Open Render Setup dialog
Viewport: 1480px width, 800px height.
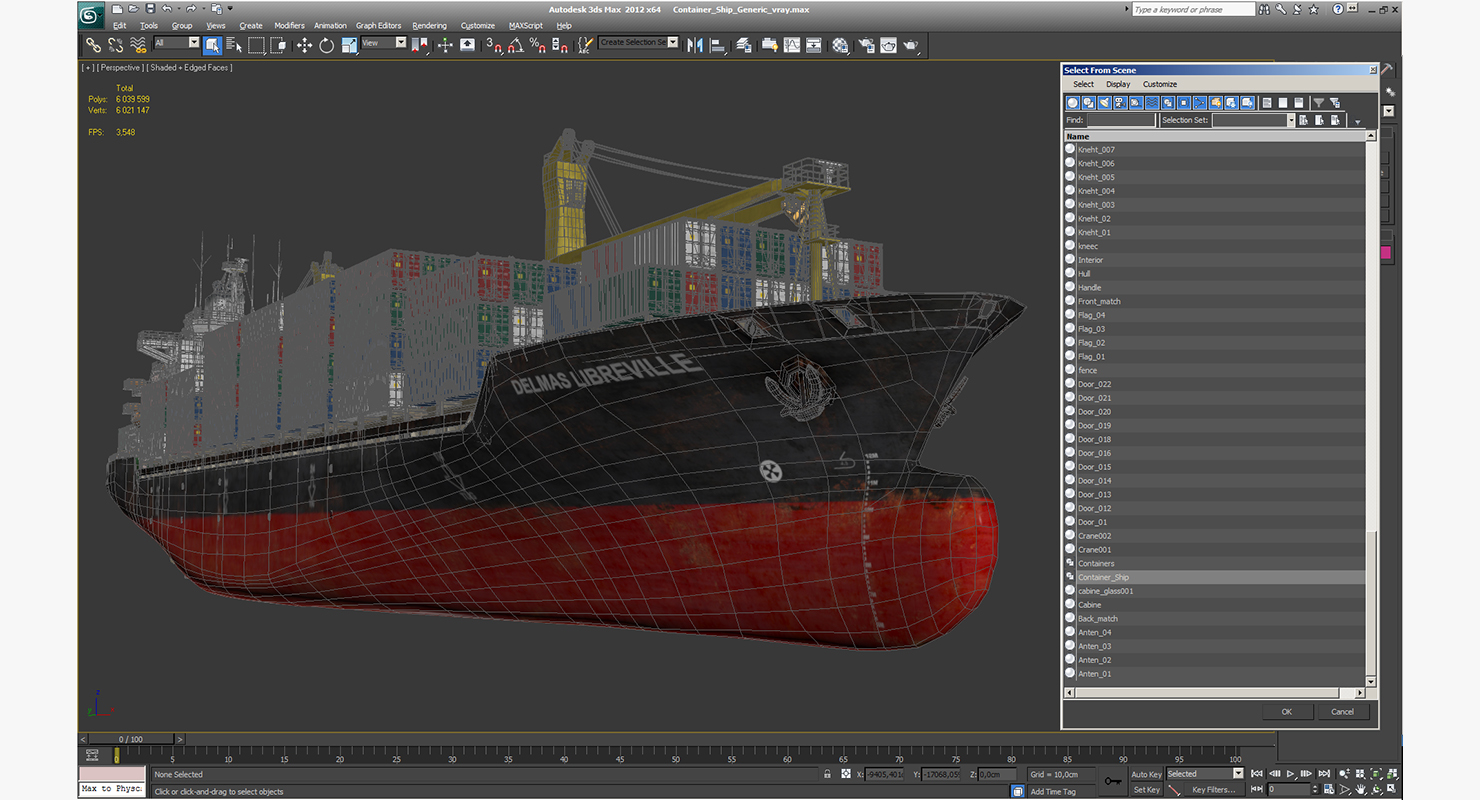pyautogui.click(x=866, y=45)
